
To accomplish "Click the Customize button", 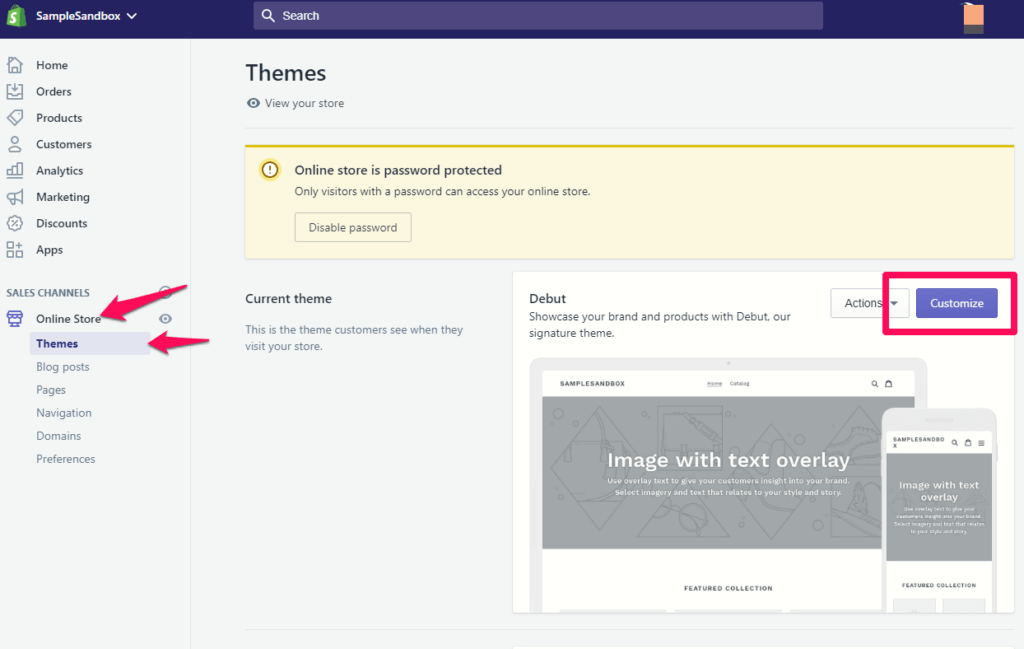I will pyautogui.click(x=957, y=303).
